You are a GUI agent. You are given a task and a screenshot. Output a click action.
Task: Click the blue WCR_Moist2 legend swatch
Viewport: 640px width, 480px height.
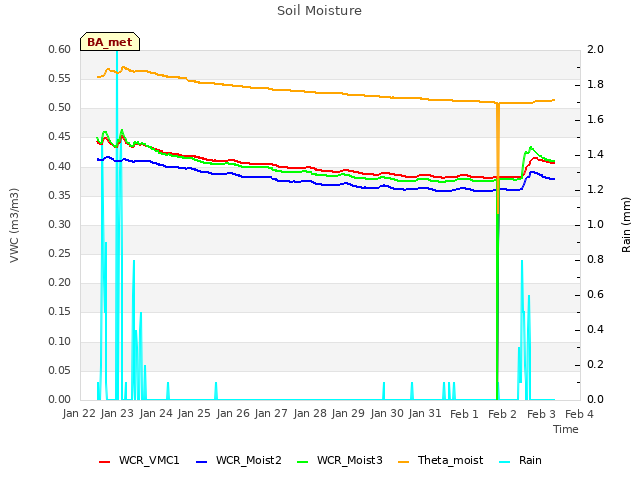202,462
